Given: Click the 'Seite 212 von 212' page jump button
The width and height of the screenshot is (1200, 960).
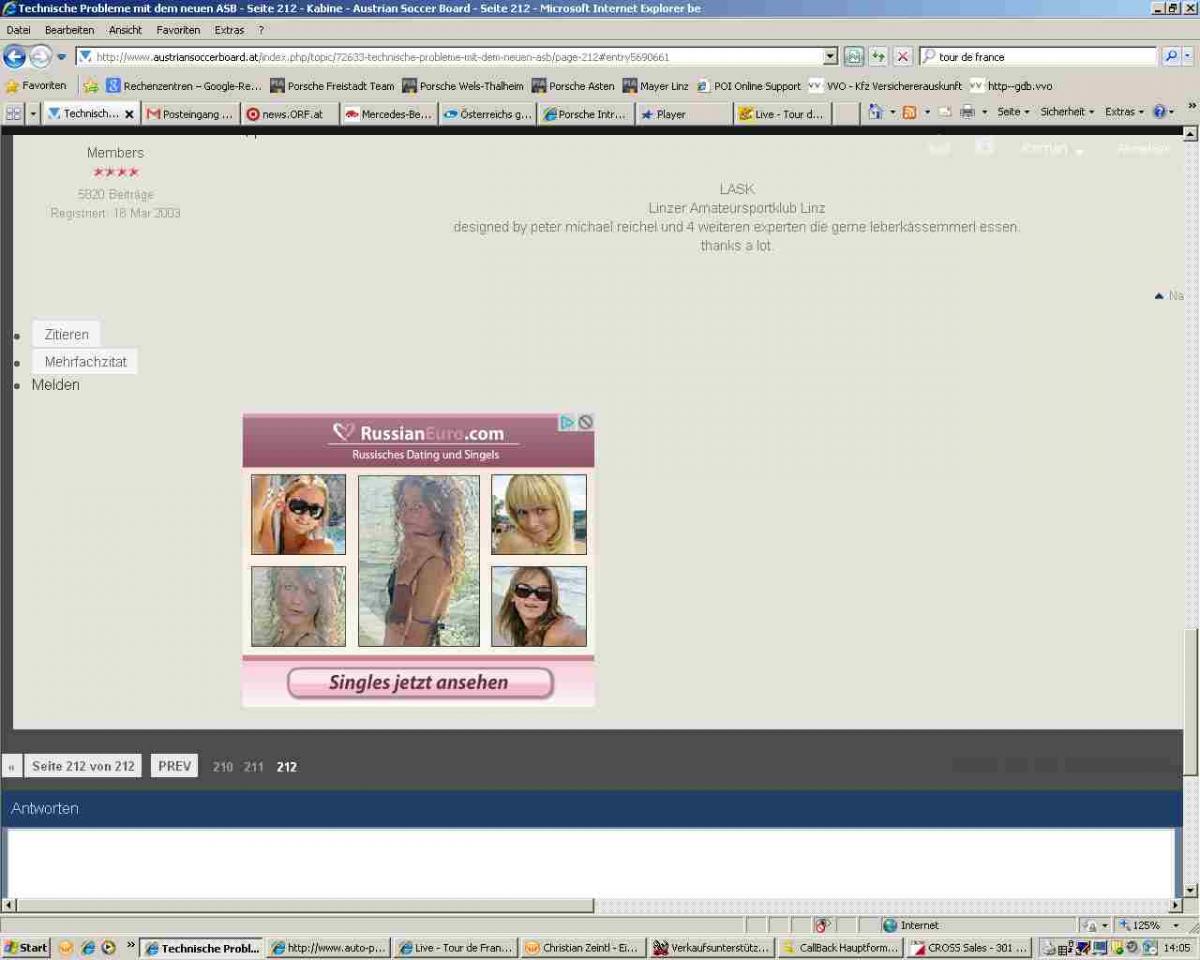Looking at the screenshot, I should pyautogui.click(x=83, y=766).
